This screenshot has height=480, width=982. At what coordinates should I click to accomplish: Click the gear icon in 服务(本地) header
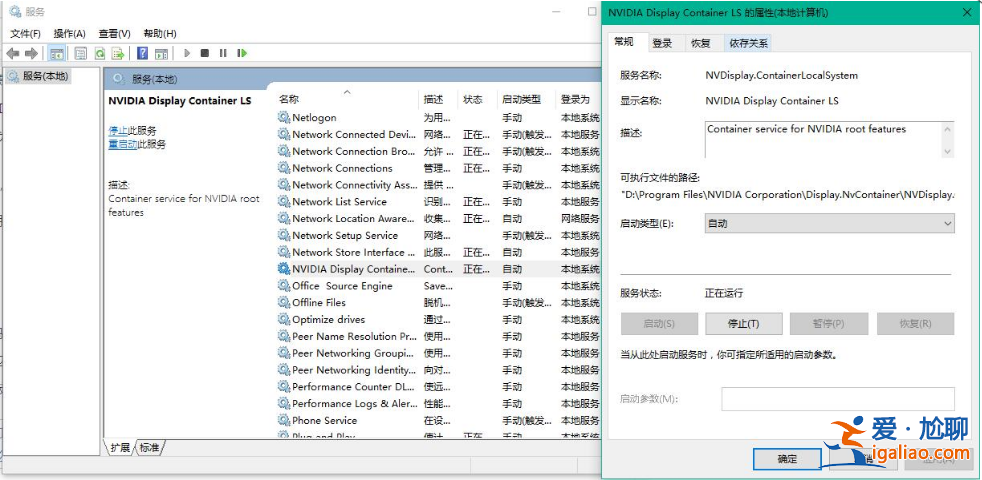(x=118, y=79)
